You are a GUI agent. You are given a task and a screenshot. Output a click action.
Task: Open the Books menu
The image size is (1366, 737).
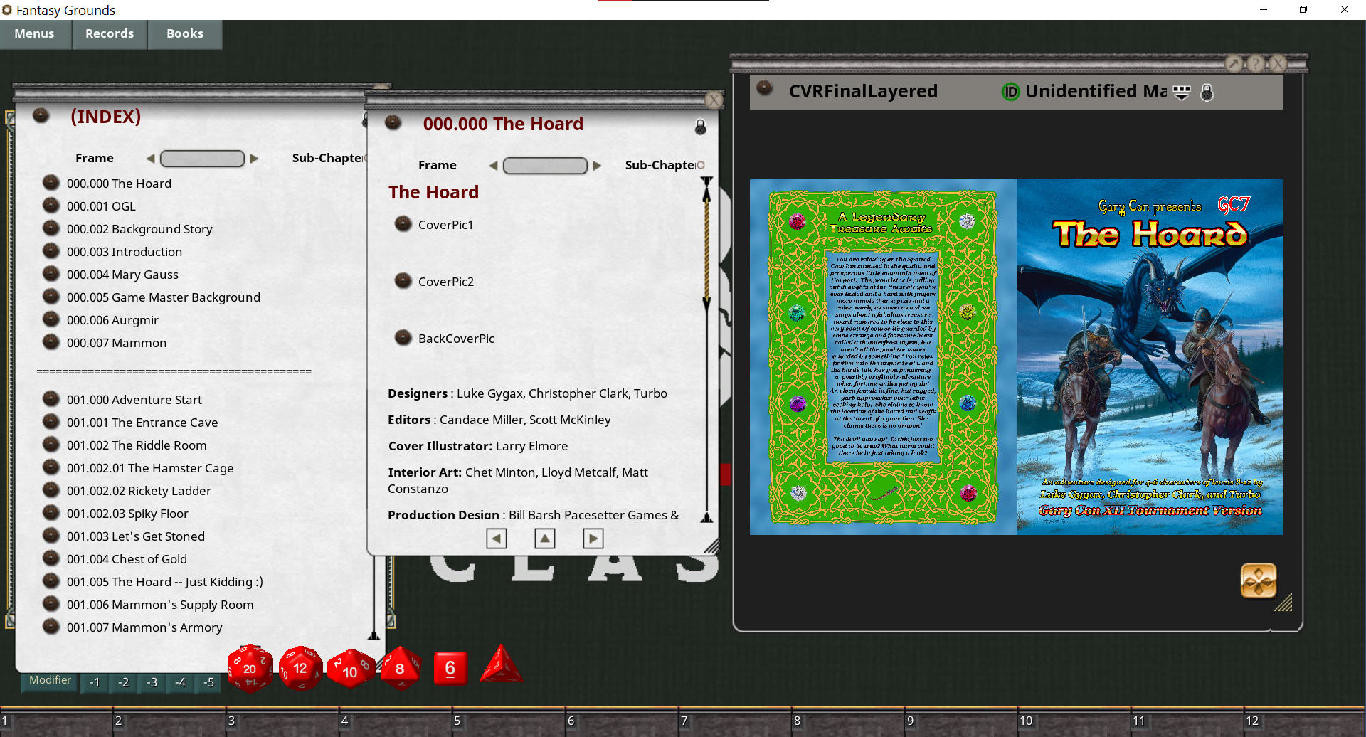pos(185,33)
